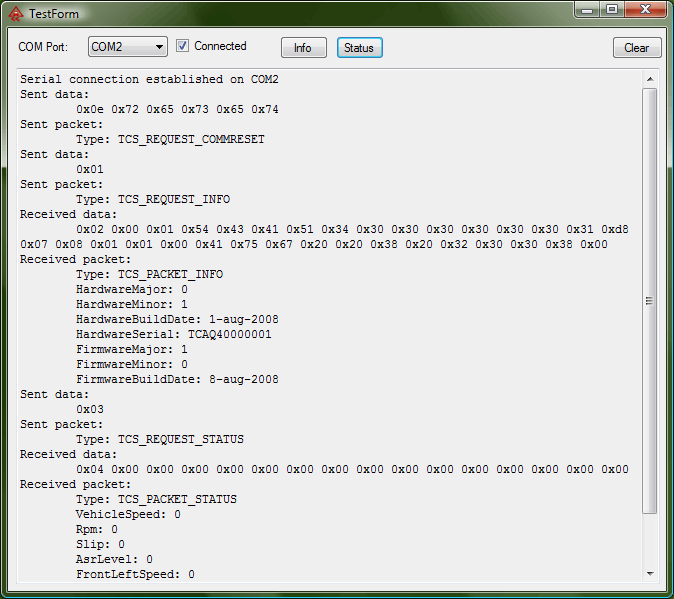Image resolution: width=674 pixels, height=599 pixels.
Task: Toggle the Connected checkbox
Action: 182,46
